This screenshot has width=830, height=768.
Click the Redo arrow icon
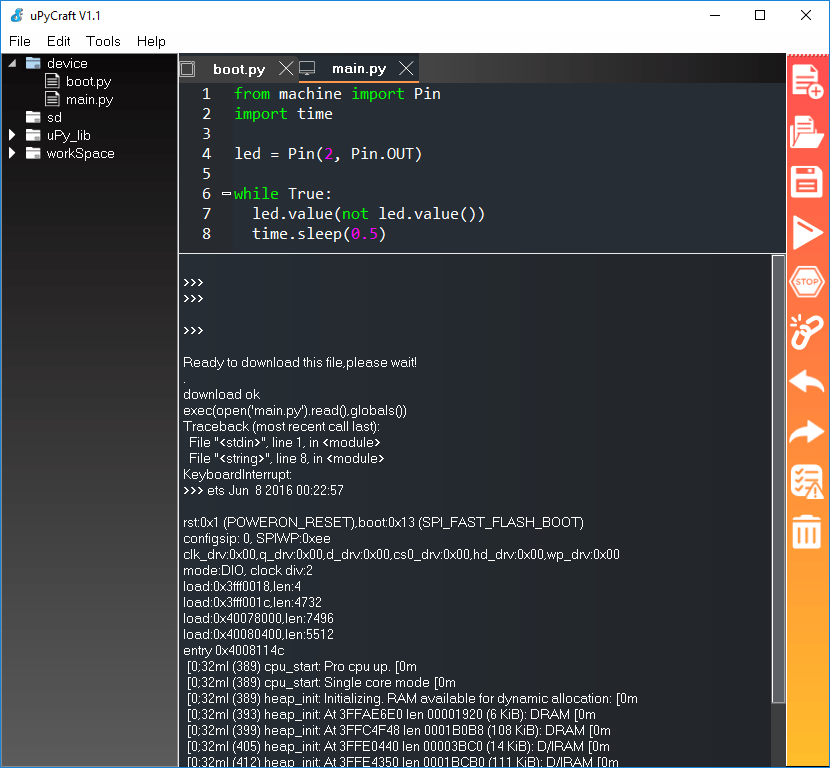coord(806,432)
